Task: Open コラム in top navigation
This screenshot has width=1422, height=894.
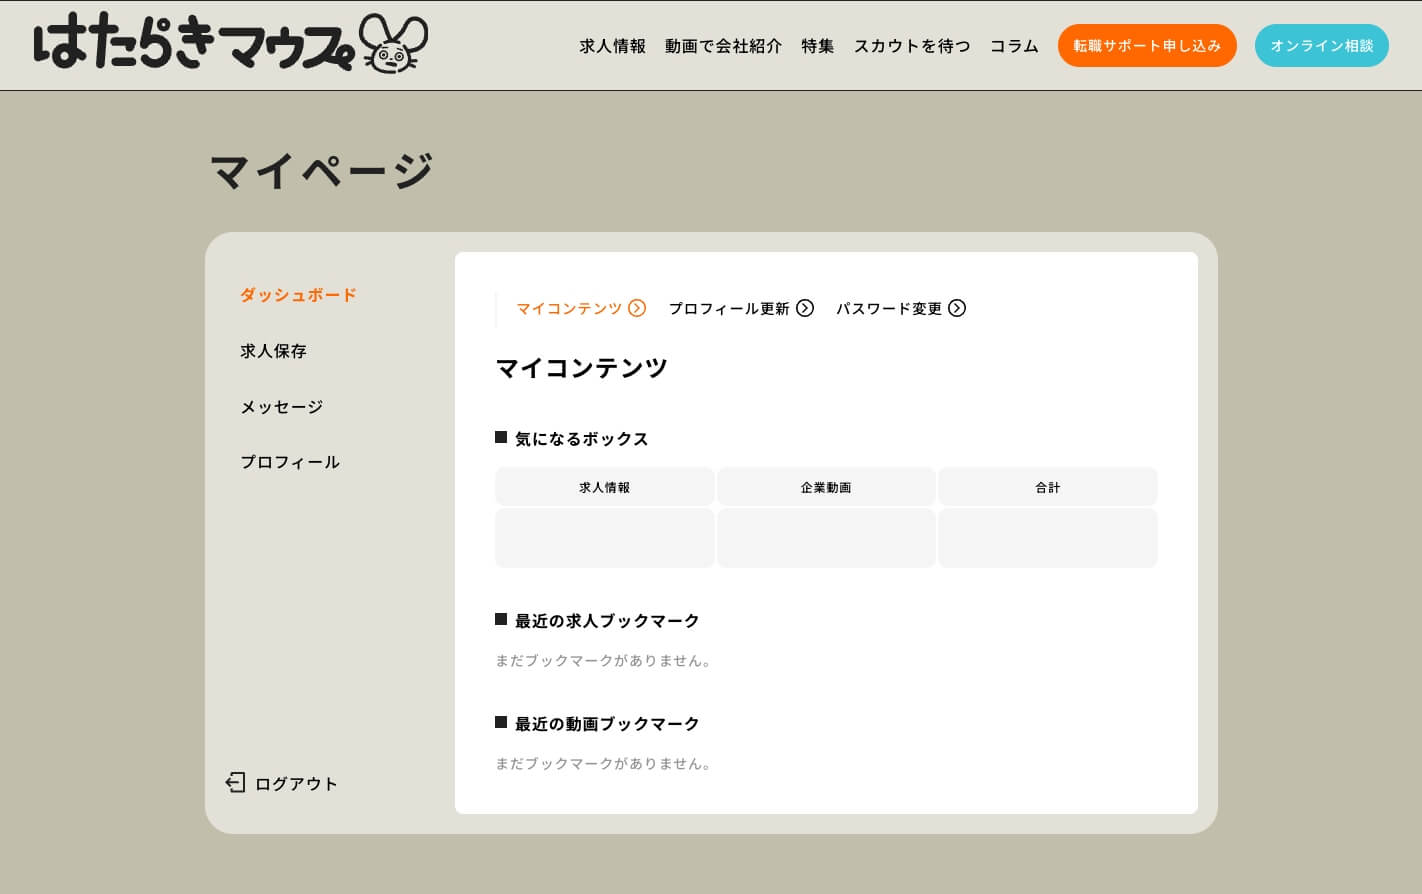Action: pos(1014,46)
